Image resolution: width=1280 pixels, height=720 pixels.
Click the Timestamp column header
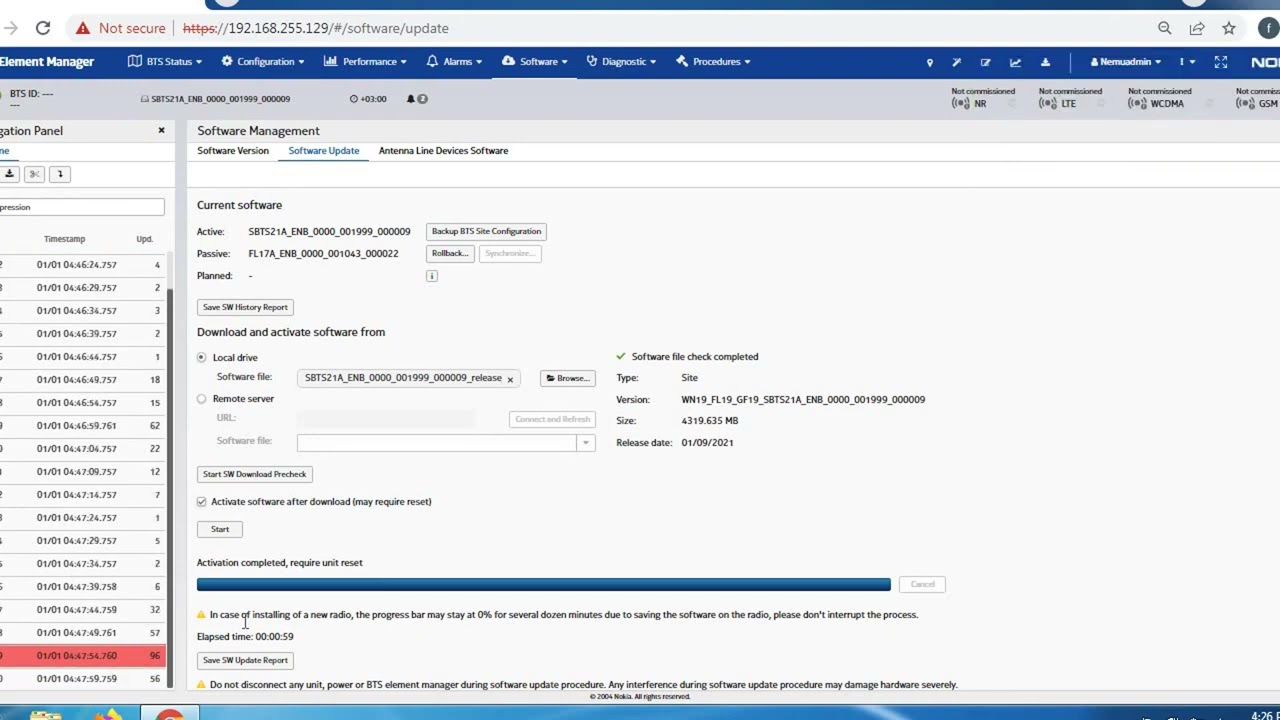tap(65, 239)
